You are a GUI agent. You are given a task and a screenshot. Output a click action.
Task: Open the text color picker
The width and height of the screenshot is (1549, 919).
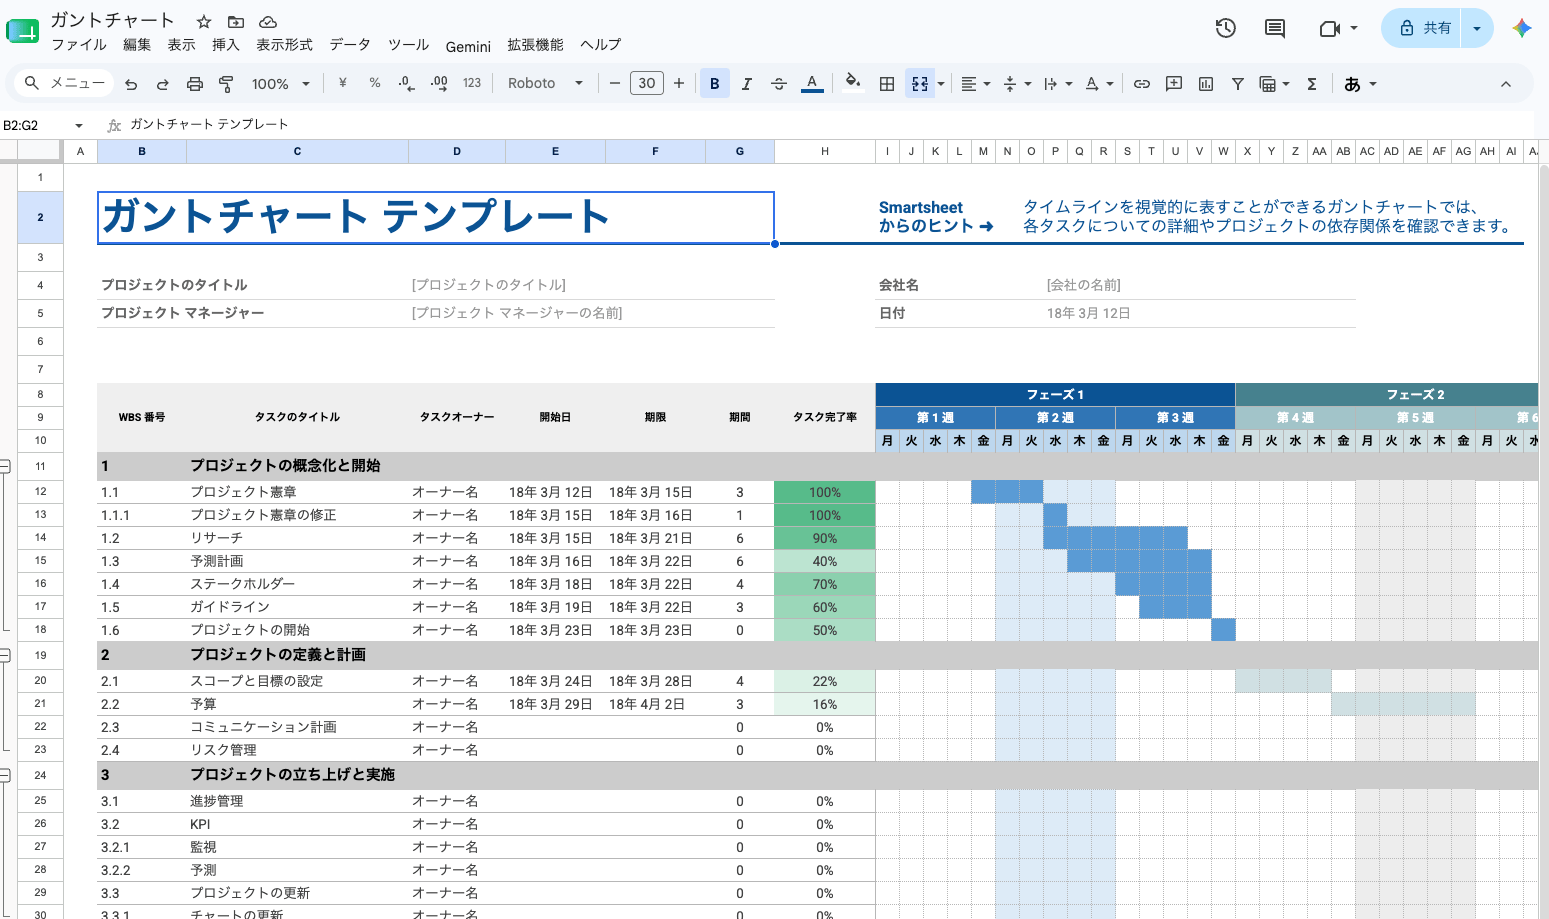[812, 84]
